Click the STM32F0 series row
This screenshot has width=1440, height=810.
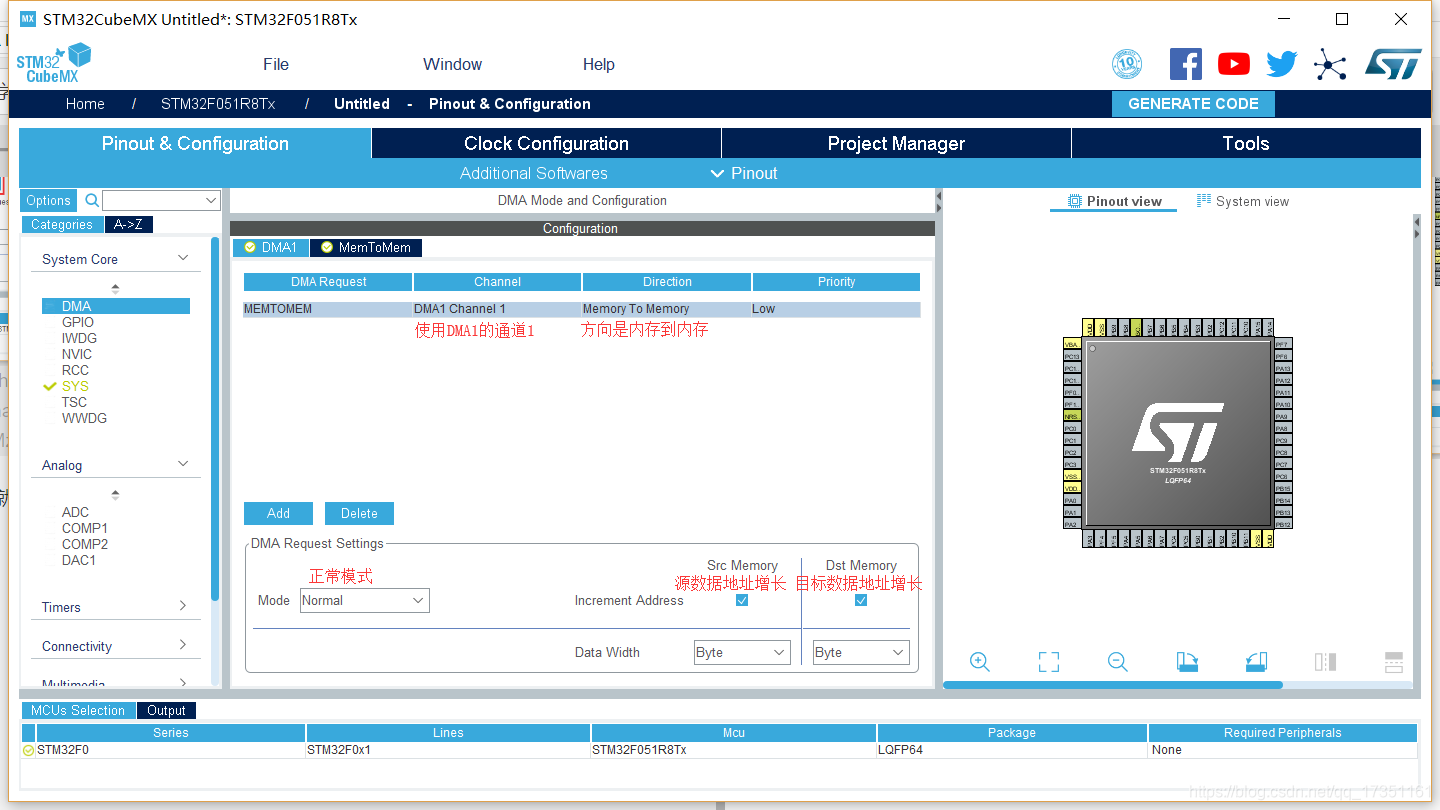719,750
